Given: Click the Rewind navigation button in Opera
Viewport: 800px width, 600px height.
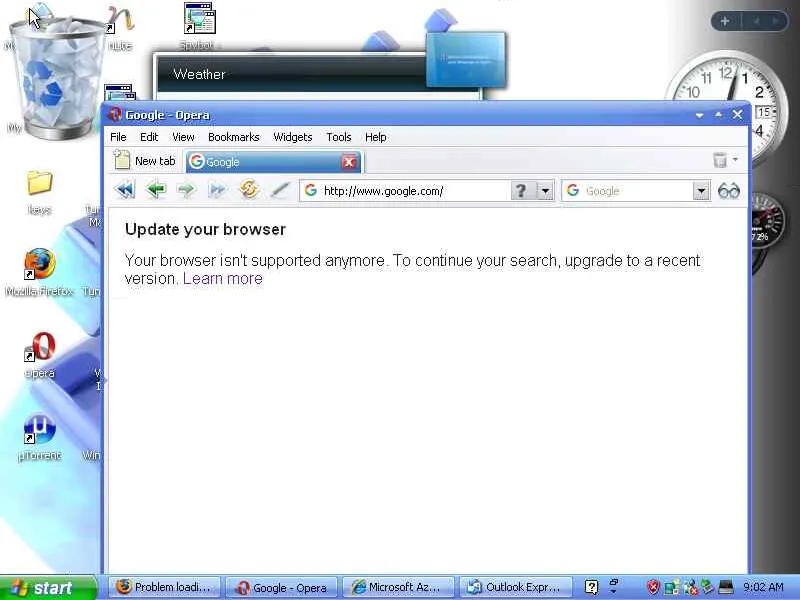Looking at the screenshot, I should click(x=125, y=190).
